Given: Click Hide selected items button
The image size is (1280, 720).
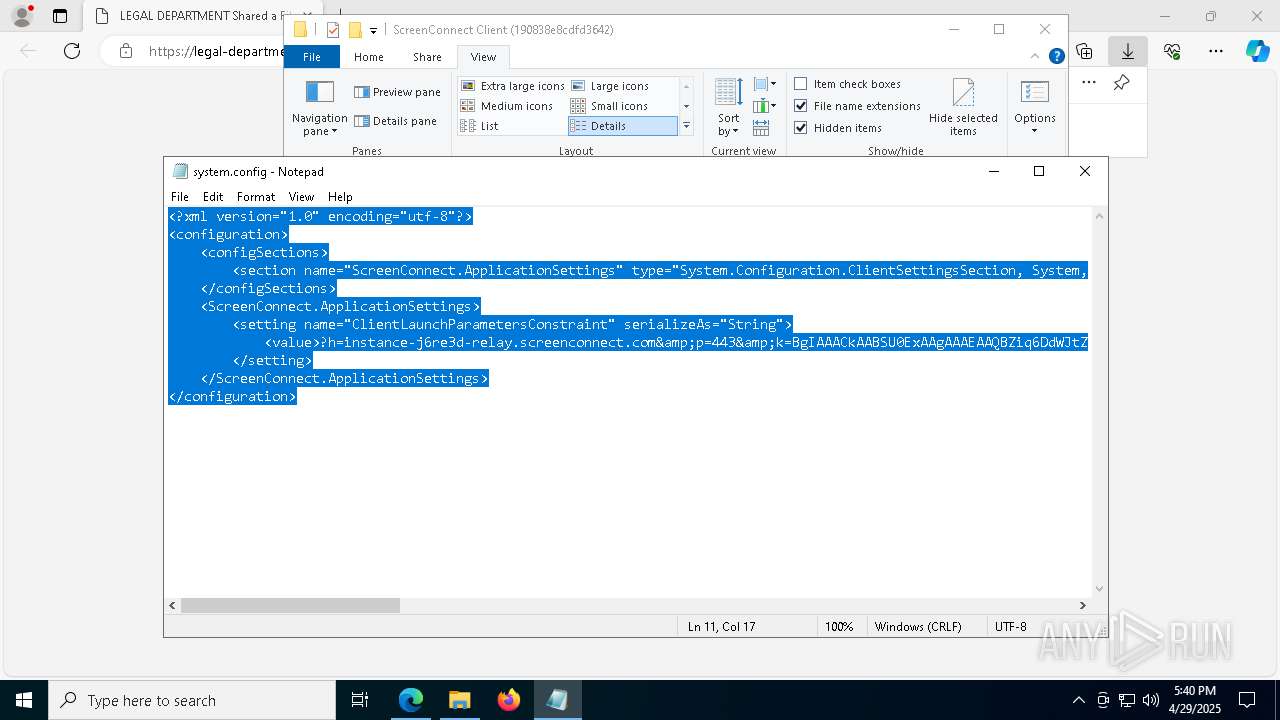Looking at the screenshot, I should click(x=963, y=108).
